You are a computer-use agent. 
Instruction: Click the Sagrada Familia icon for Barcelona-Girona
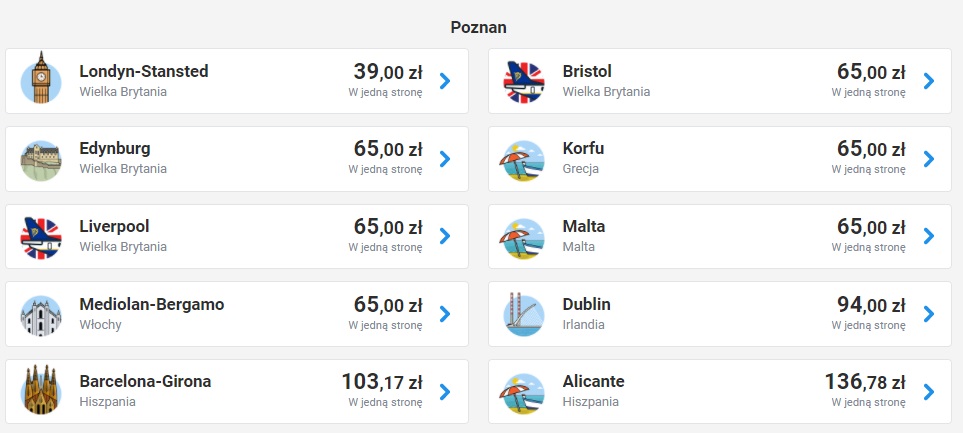41,391
